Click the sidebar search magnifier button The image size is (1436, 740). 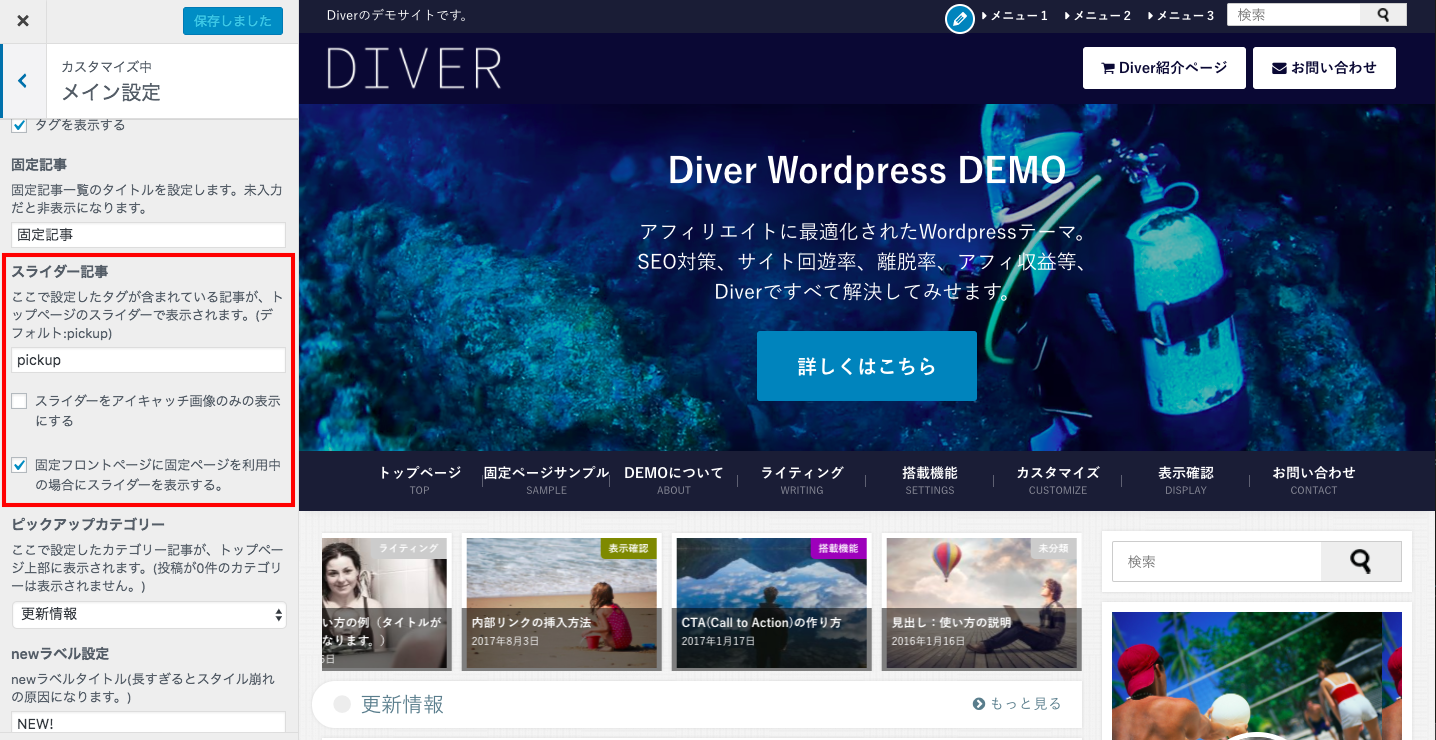pos(1361,562)
